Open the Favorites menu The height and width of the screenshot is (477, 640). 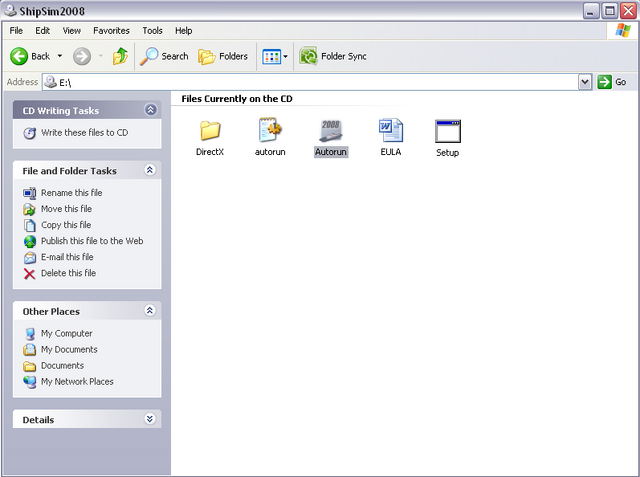coord(111,31)
